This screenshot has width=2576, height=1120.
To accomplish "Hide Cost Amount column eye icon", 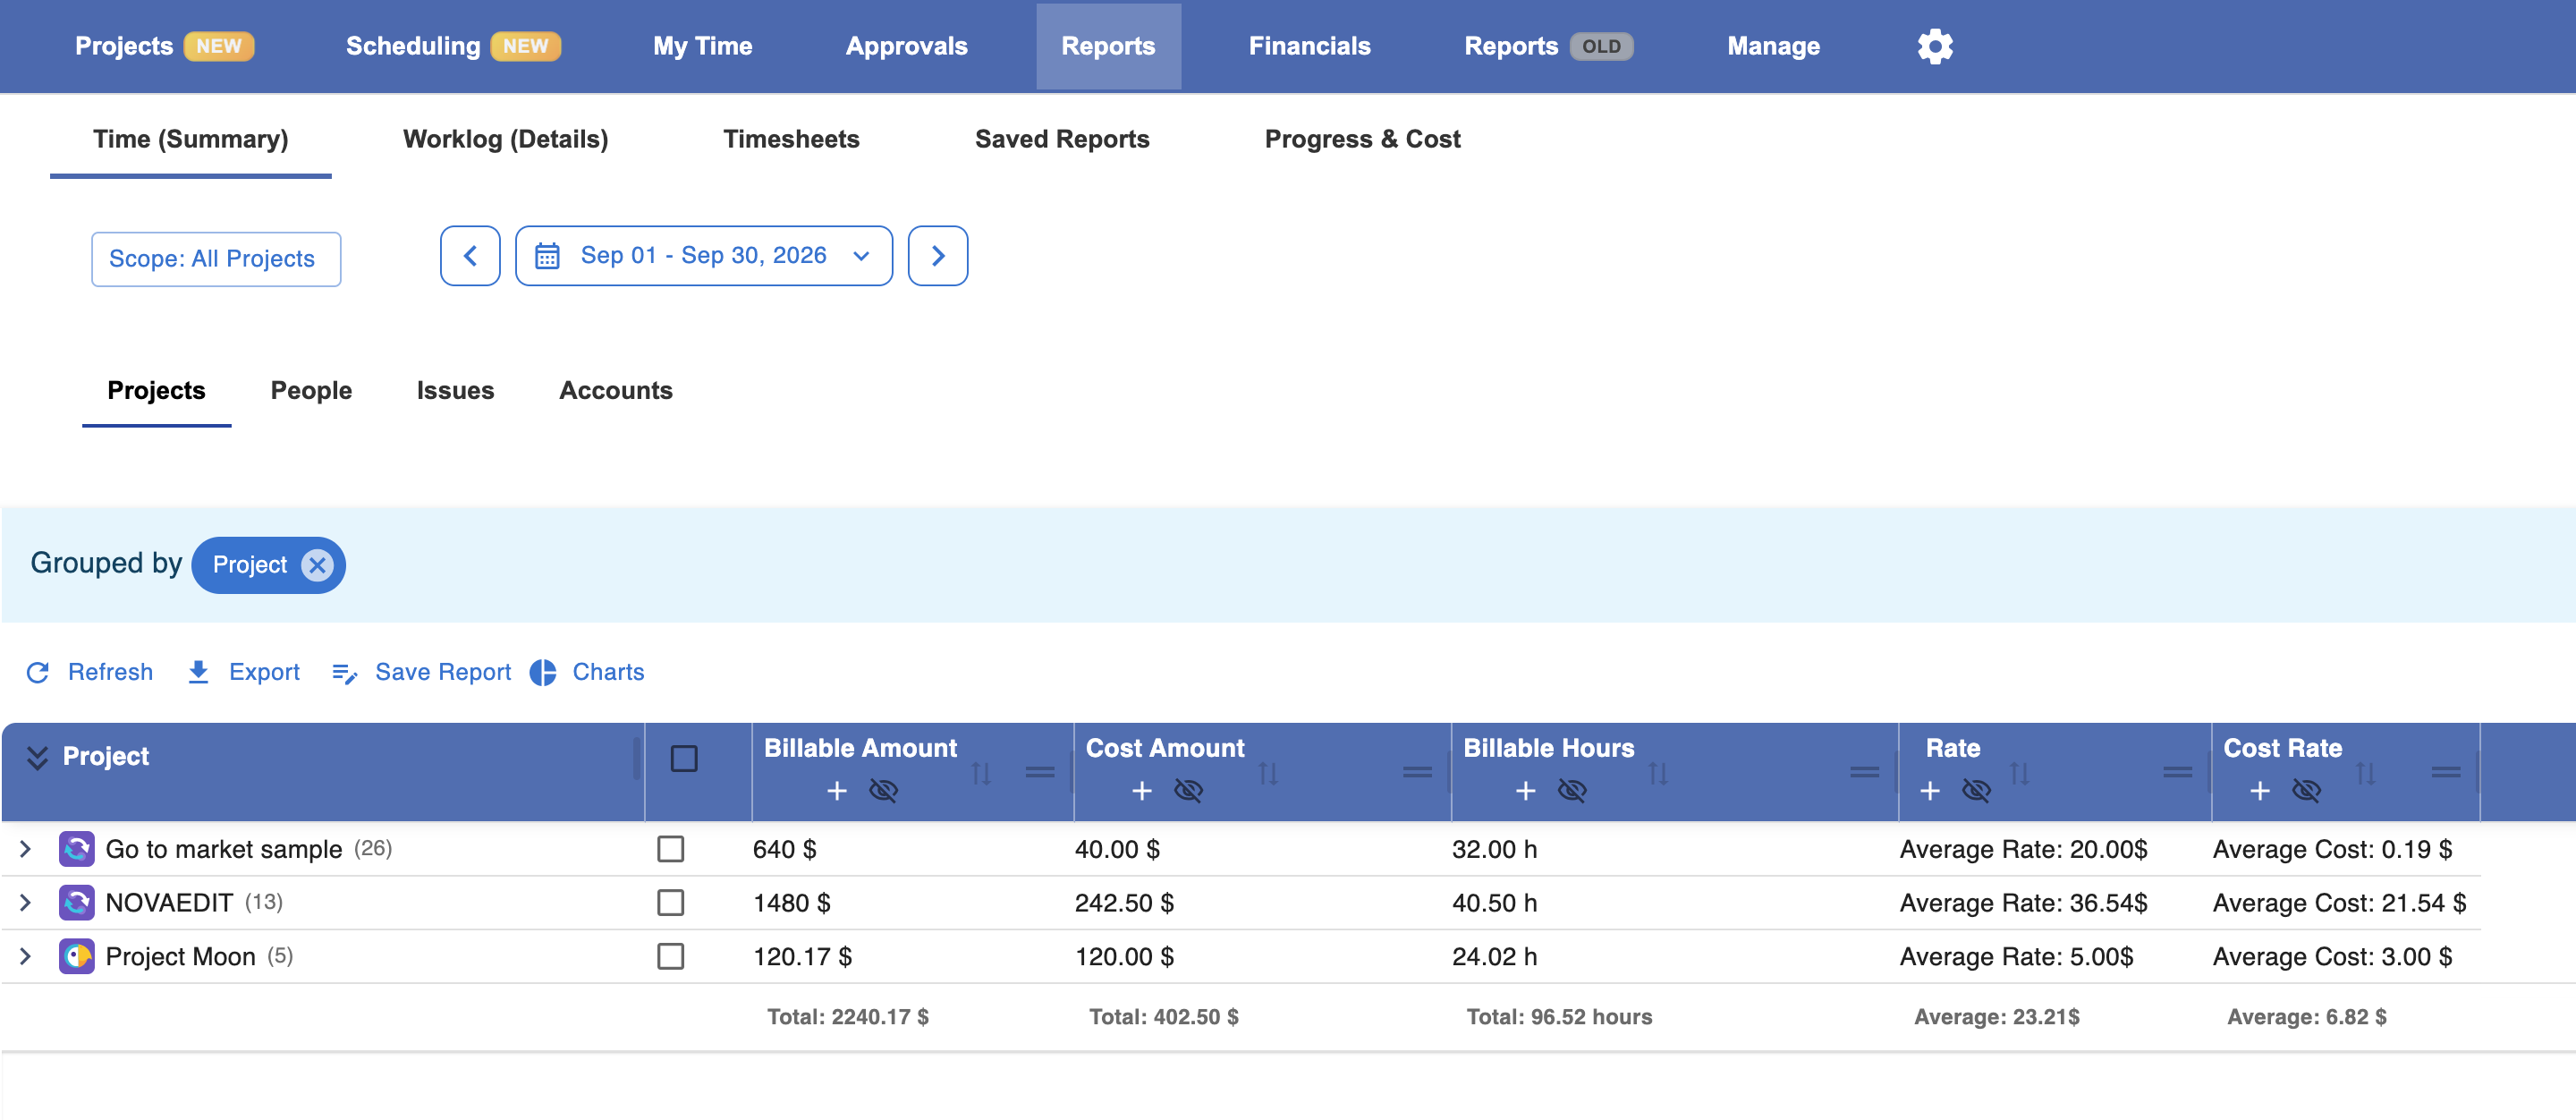I will click(x=1188, y=791).
